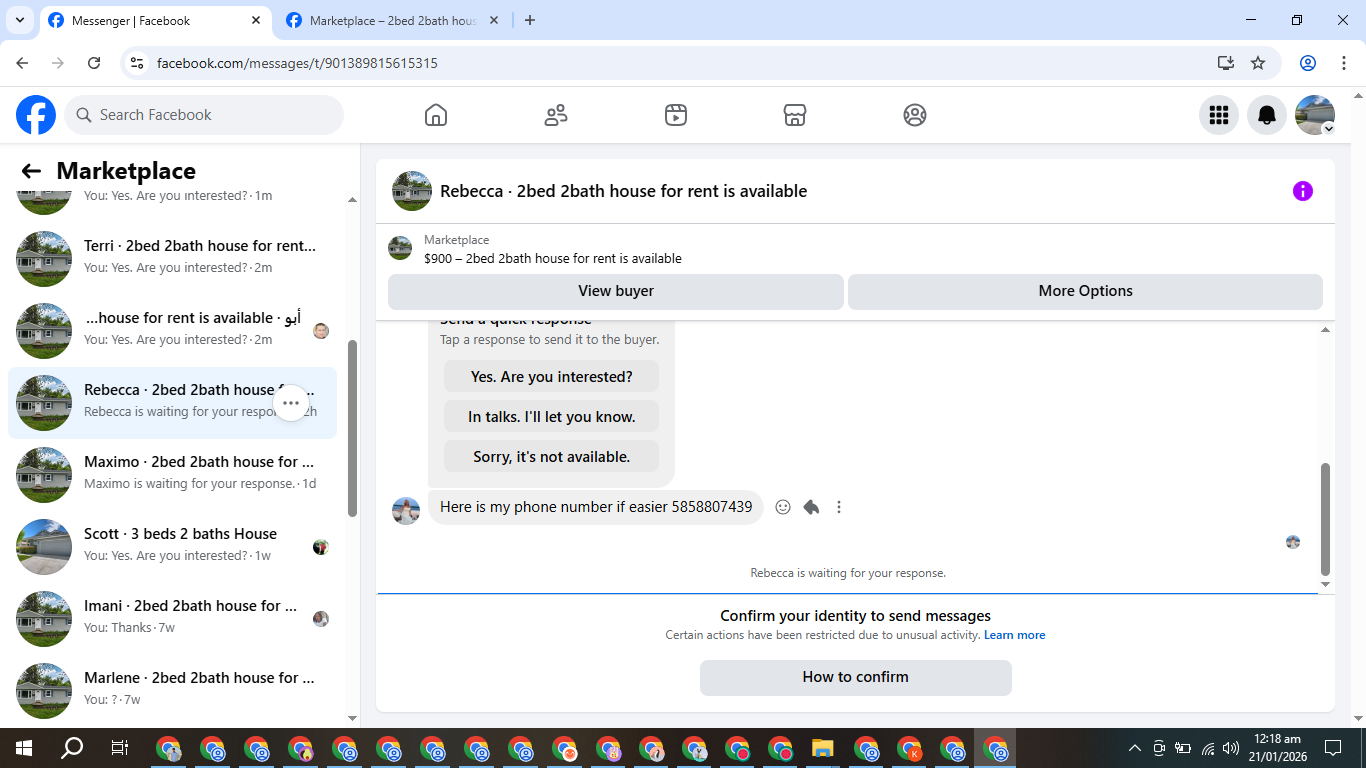Open the Imani conversation

click(x=172, y=619)
